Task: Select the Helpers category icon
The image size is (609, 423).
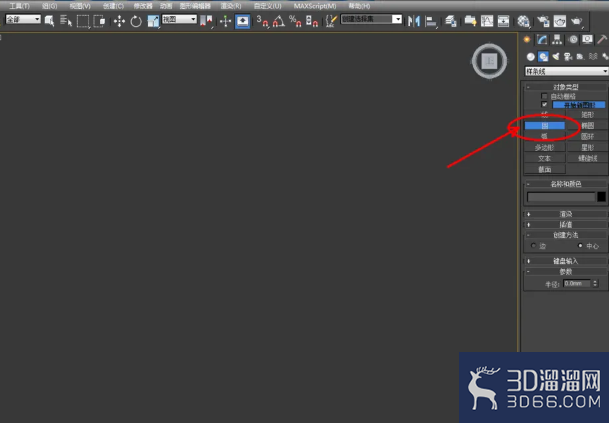Action: tap(580, 57)
